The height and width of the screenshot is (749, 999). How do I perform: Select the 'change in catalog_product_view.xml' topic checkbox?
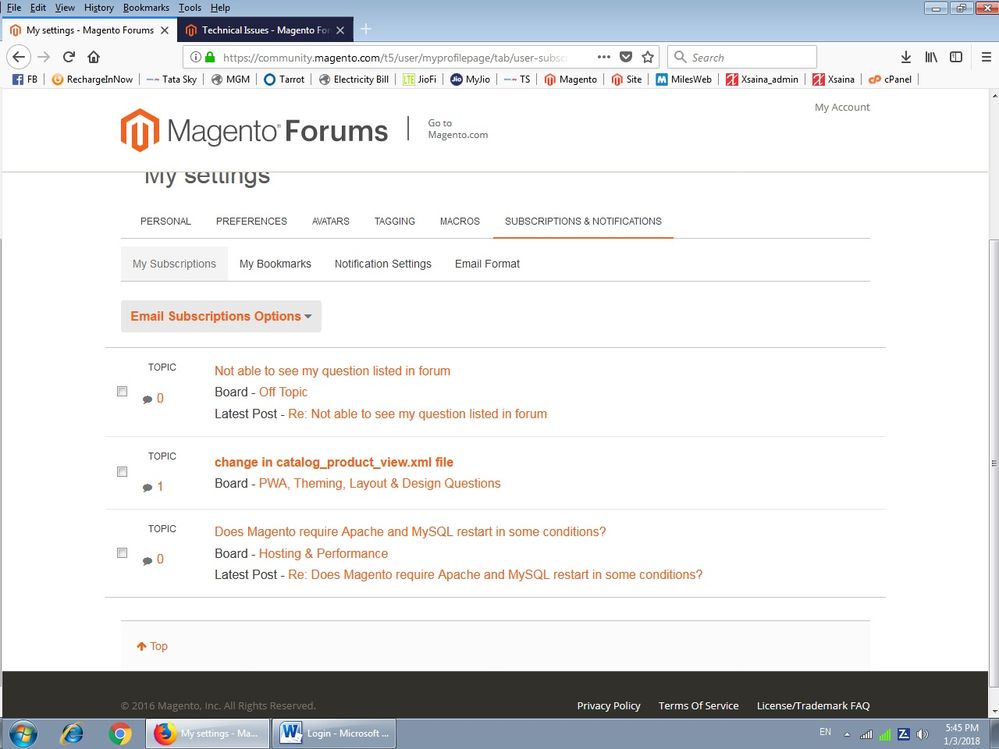122,471
